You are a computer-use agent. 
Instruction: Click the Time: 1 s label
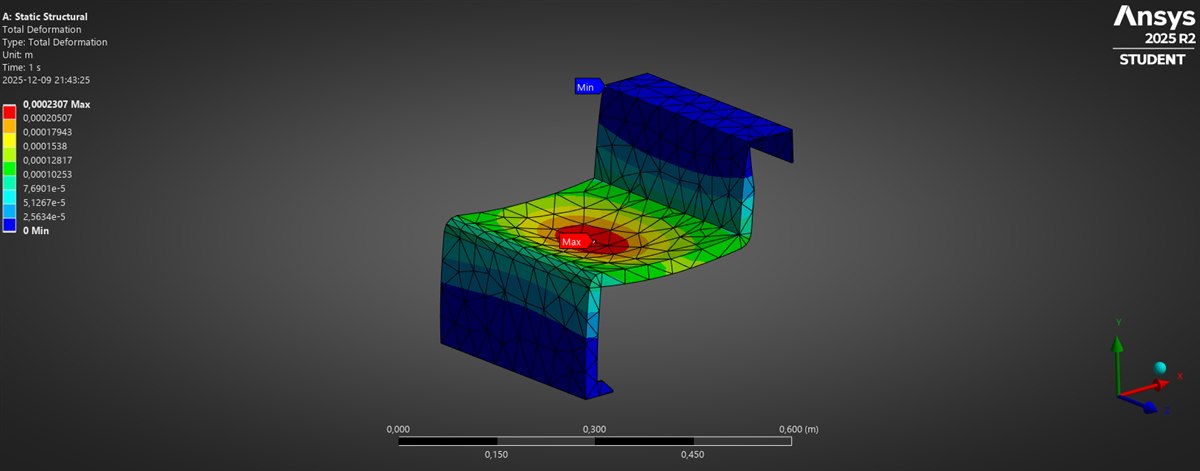click(24, 67)
